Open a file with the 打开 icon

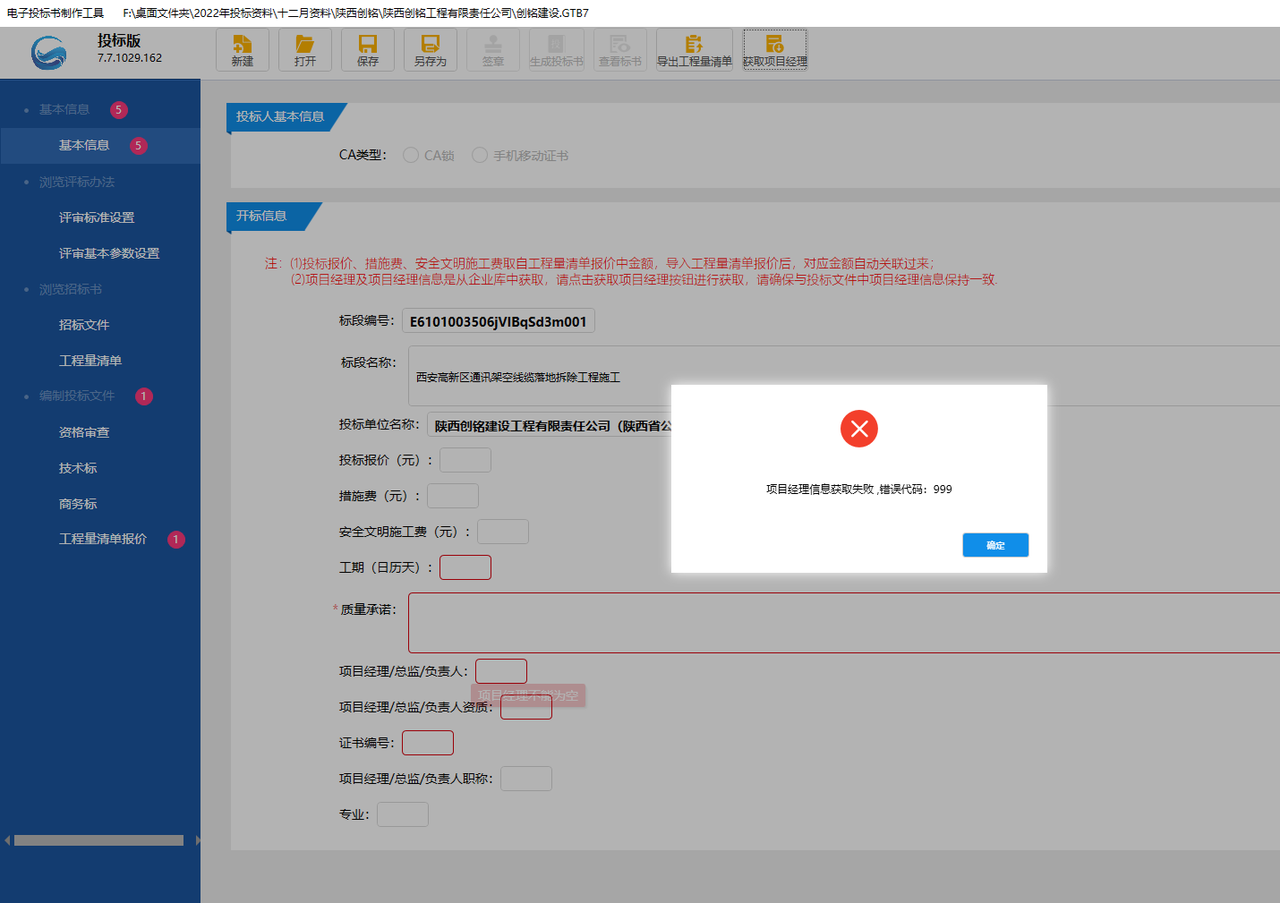pyautogui.click(x=305, y=50)
